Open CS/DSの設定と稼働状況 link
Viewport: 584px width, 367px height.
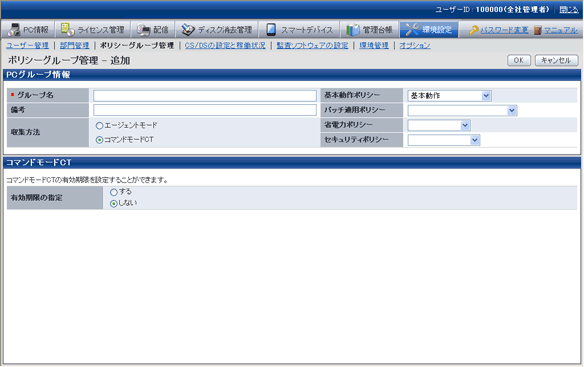point(225,45)
